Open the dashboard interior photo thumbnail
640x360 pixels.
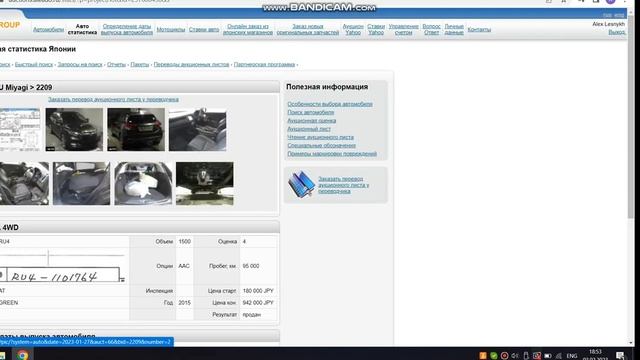click(x=198, y=129)
